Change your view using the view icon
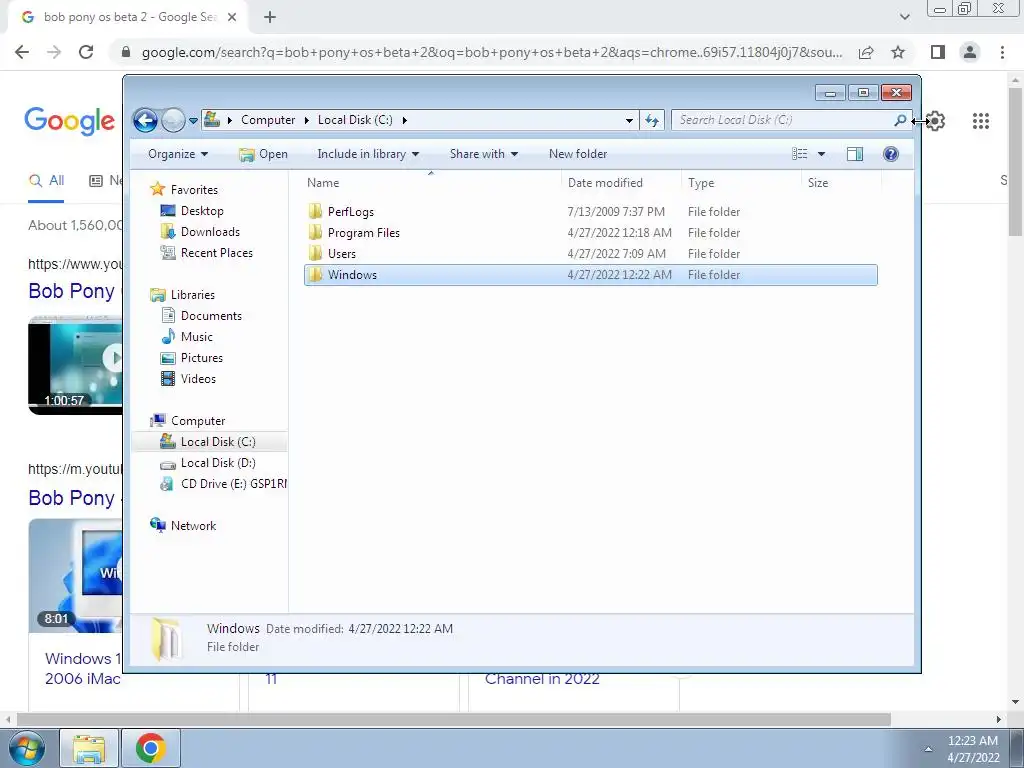Image resolution: width=1024 pixels, height=768 pixels. click(x=800, y=154)
